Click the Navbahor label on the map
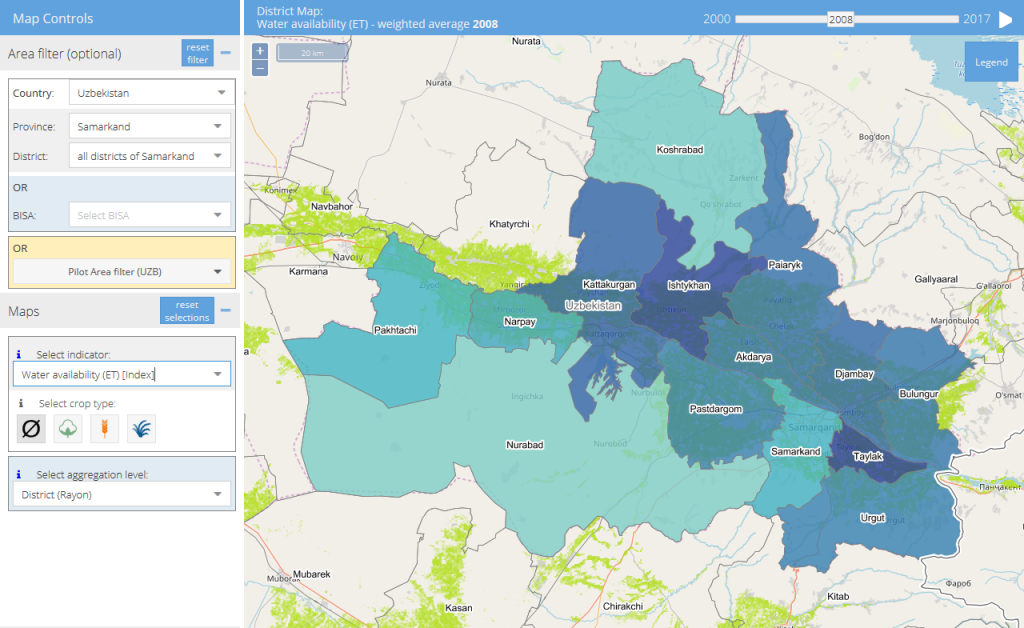This screenshot has width=1024, height=628. (331, 206)
